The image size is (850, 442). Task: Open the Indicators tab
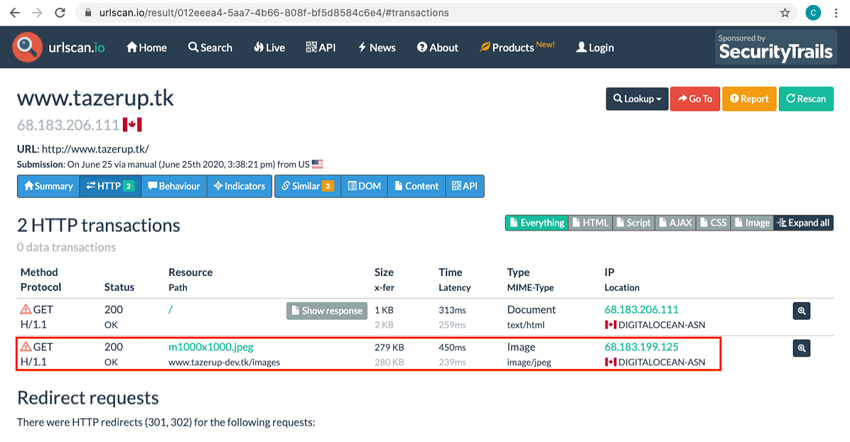239,186
